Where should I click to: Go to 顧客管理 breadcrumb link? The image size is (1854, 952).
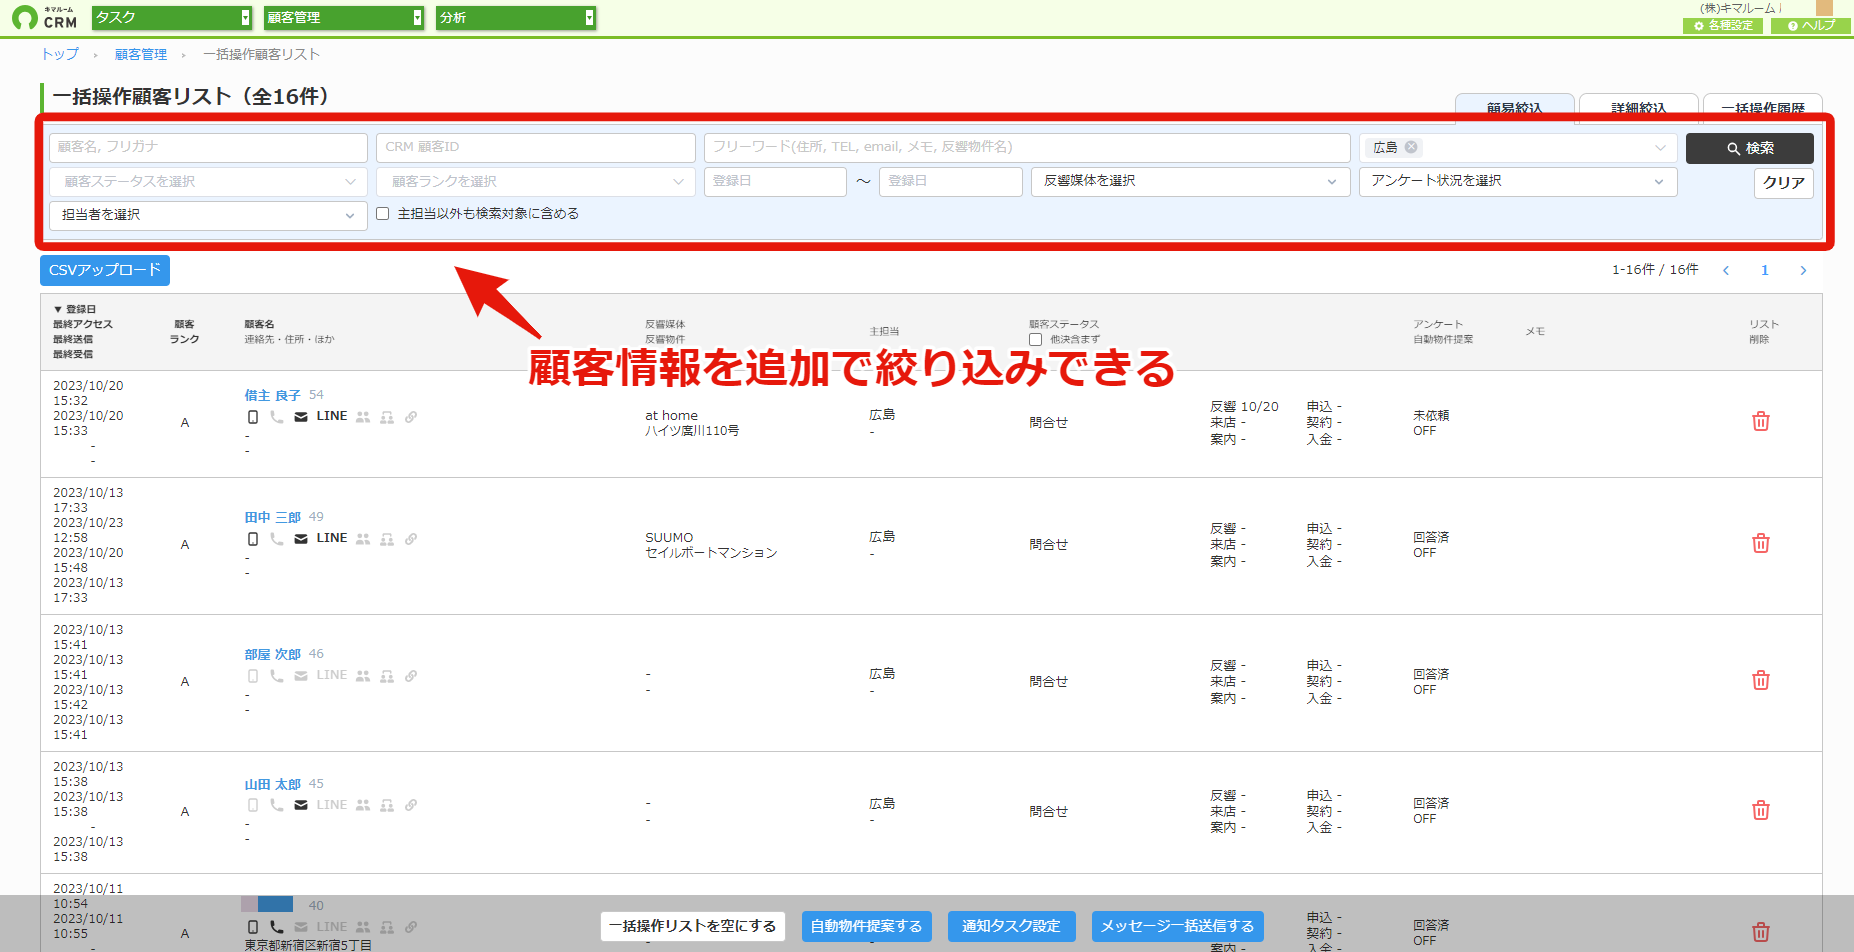[x=141, y=54]
